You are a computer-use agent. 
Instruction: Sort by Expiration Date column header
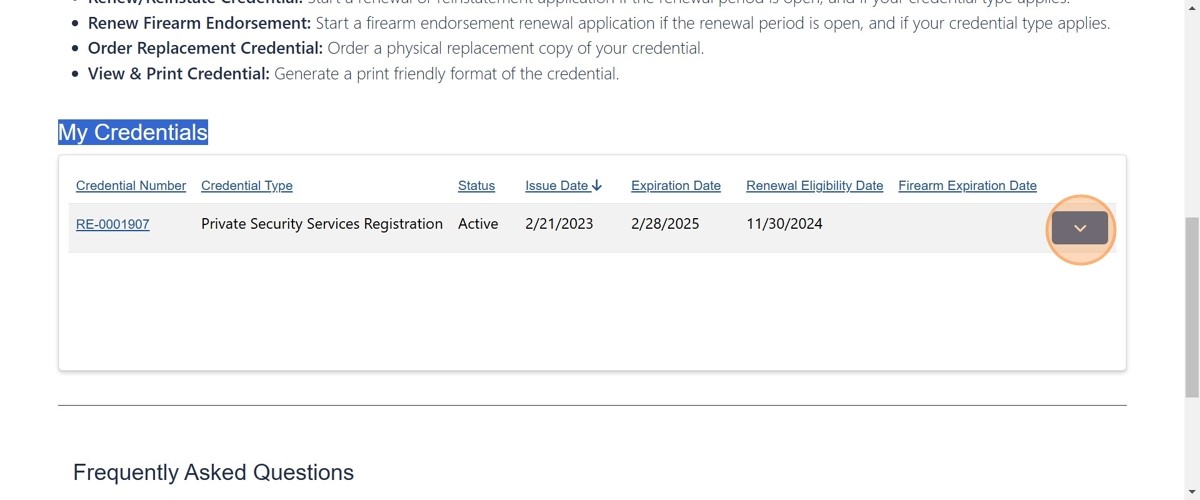coord(676,185)
